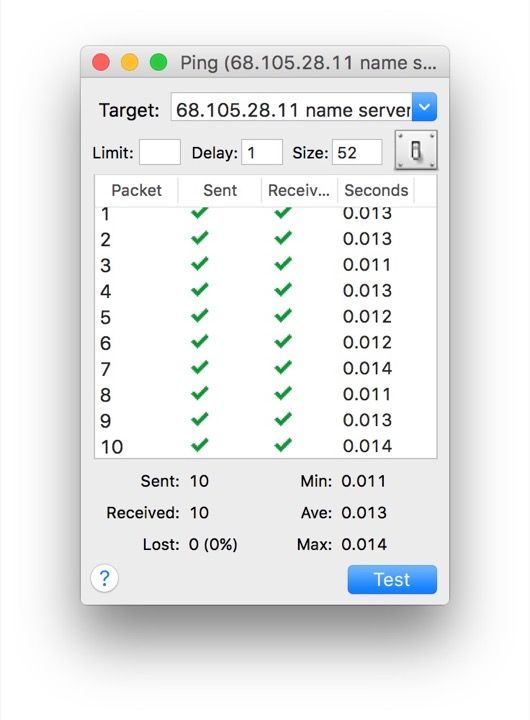The image size is (530, 720).
Task: Click Sent checkmark for packet 5
Action: click(200, 316)
